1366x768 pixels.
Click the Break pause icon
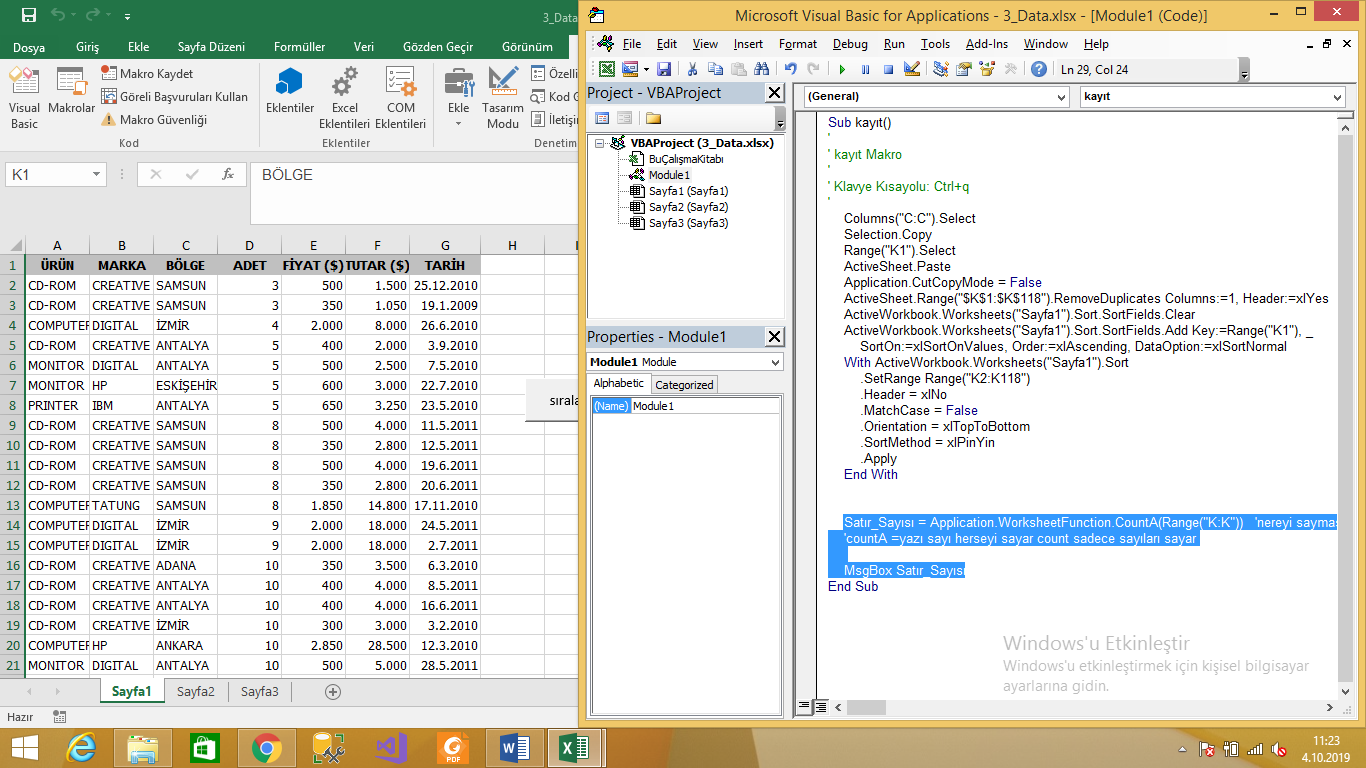(x=865, y=69)
